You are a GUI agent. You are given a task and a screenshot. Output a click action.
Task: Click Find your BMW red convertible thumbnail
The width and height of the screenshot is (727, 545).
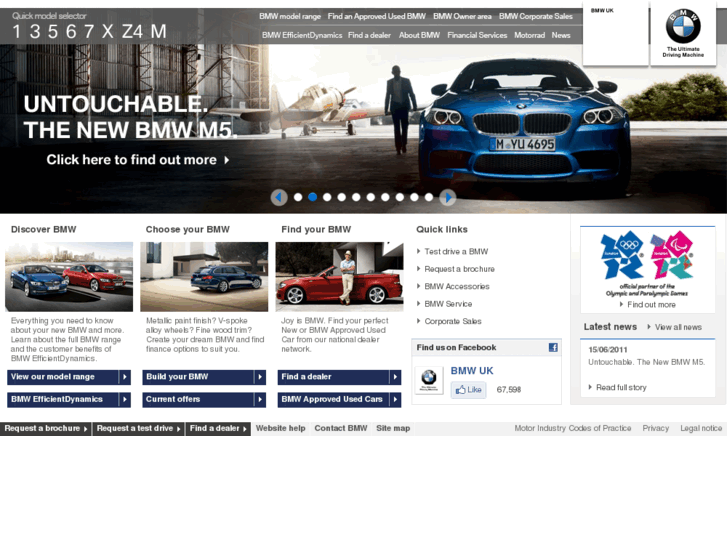tap(339, 276)
